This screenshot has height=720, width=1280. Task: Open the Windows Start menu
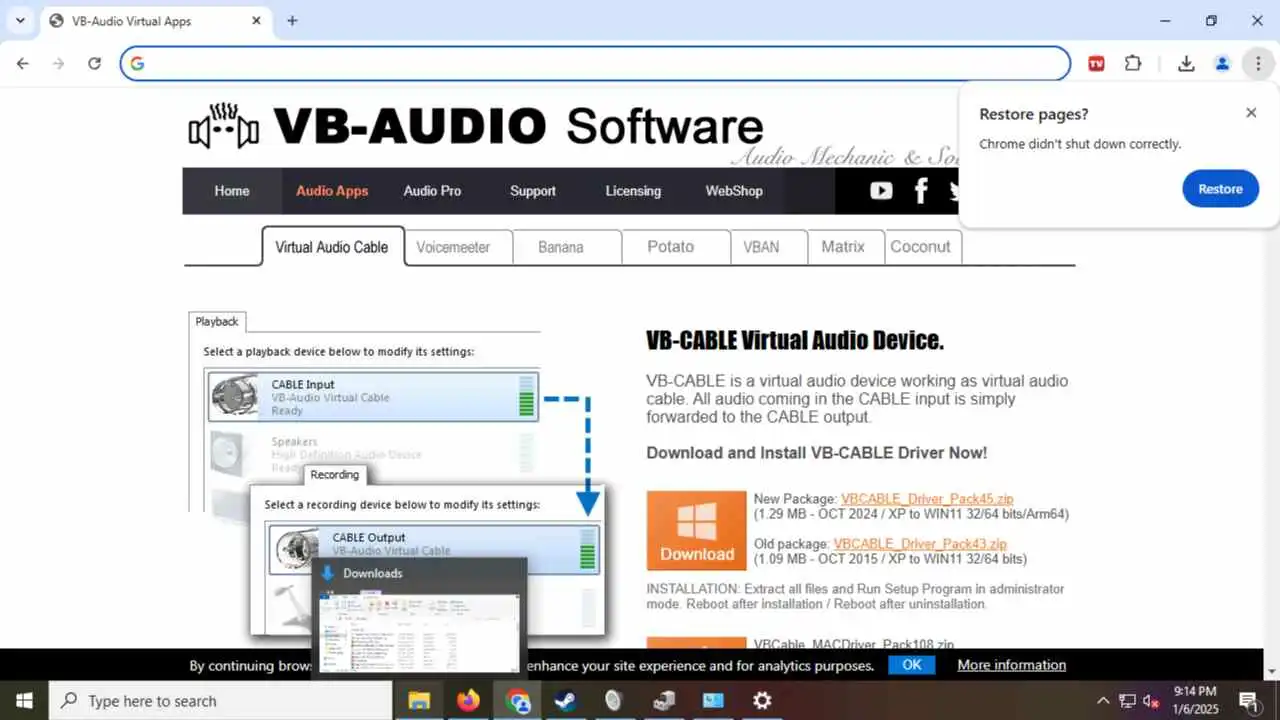point(23,700)
